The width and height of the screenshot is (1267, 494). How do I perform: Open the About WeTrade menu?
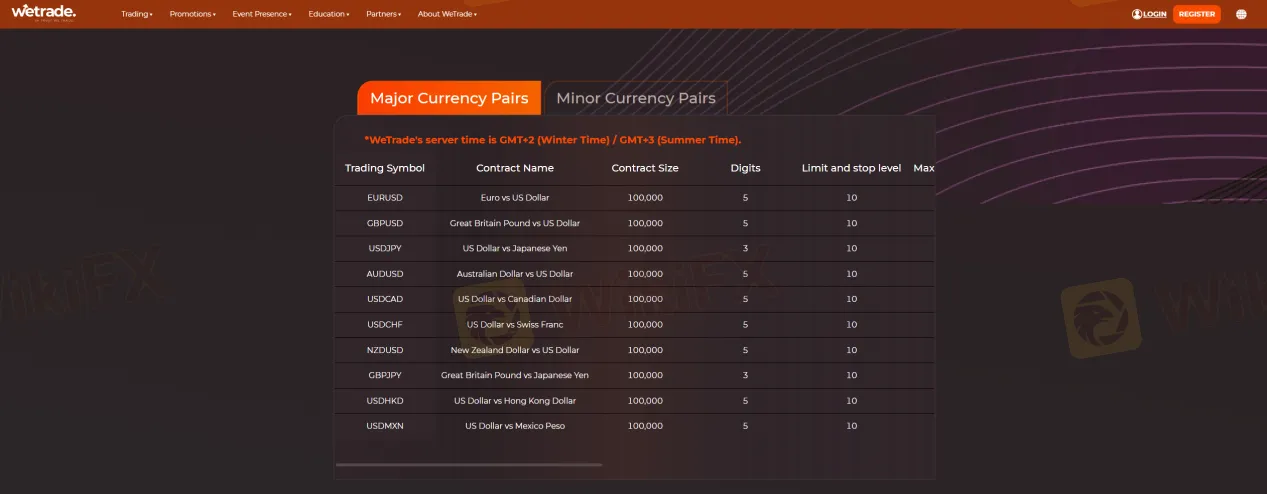(447, 15)
